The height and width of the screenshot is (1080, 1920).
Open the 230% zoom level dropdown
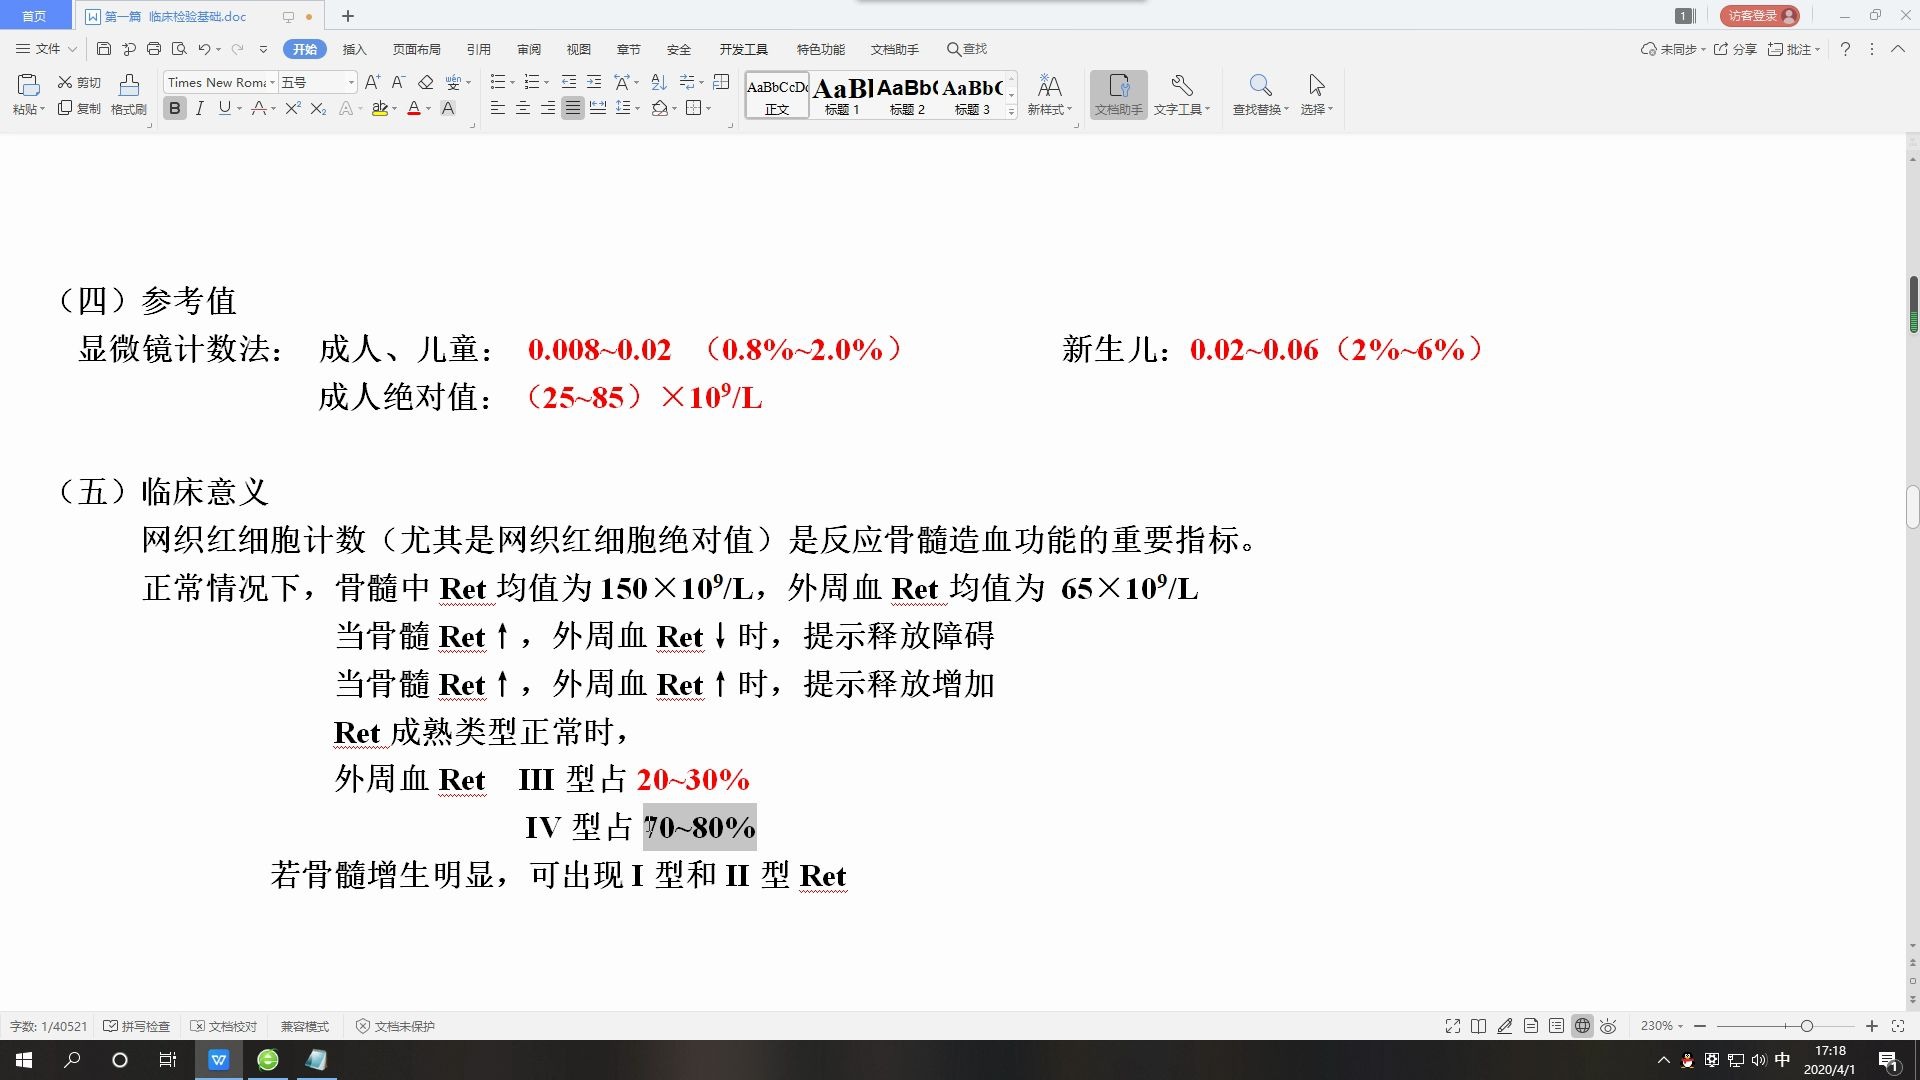[x=1662, y=1026]
